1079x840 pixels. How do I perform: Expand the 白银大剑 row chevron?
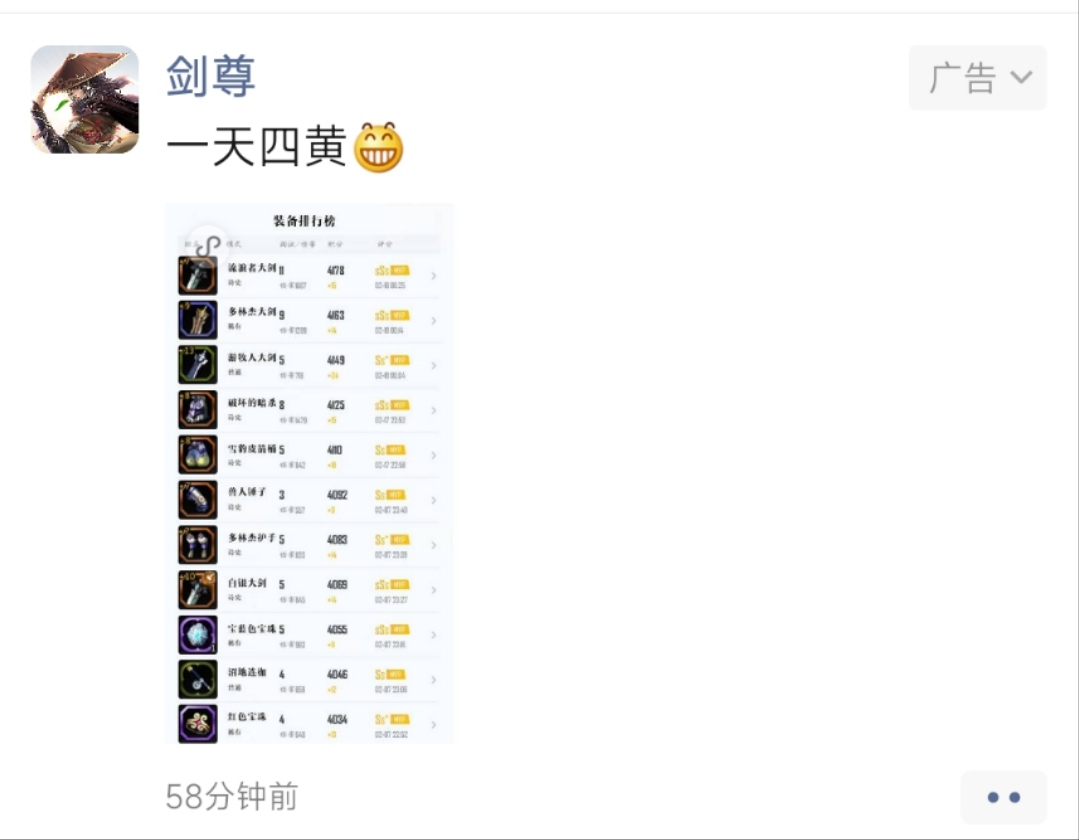click(434, 590)
